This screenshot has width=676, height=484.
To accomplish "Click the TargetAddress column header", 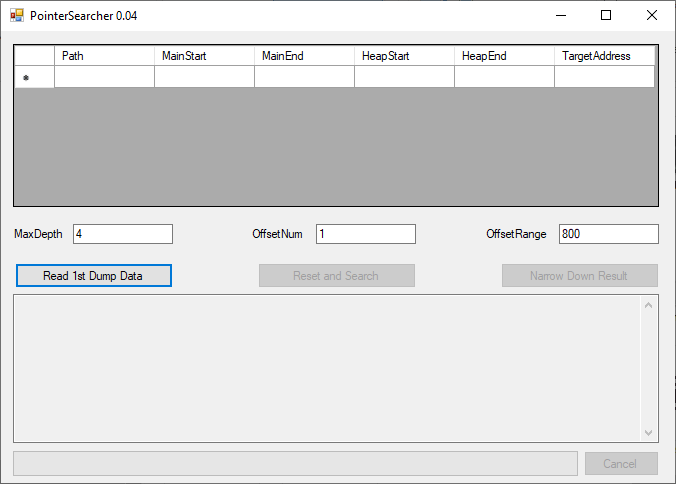I will tap(604, 56).
